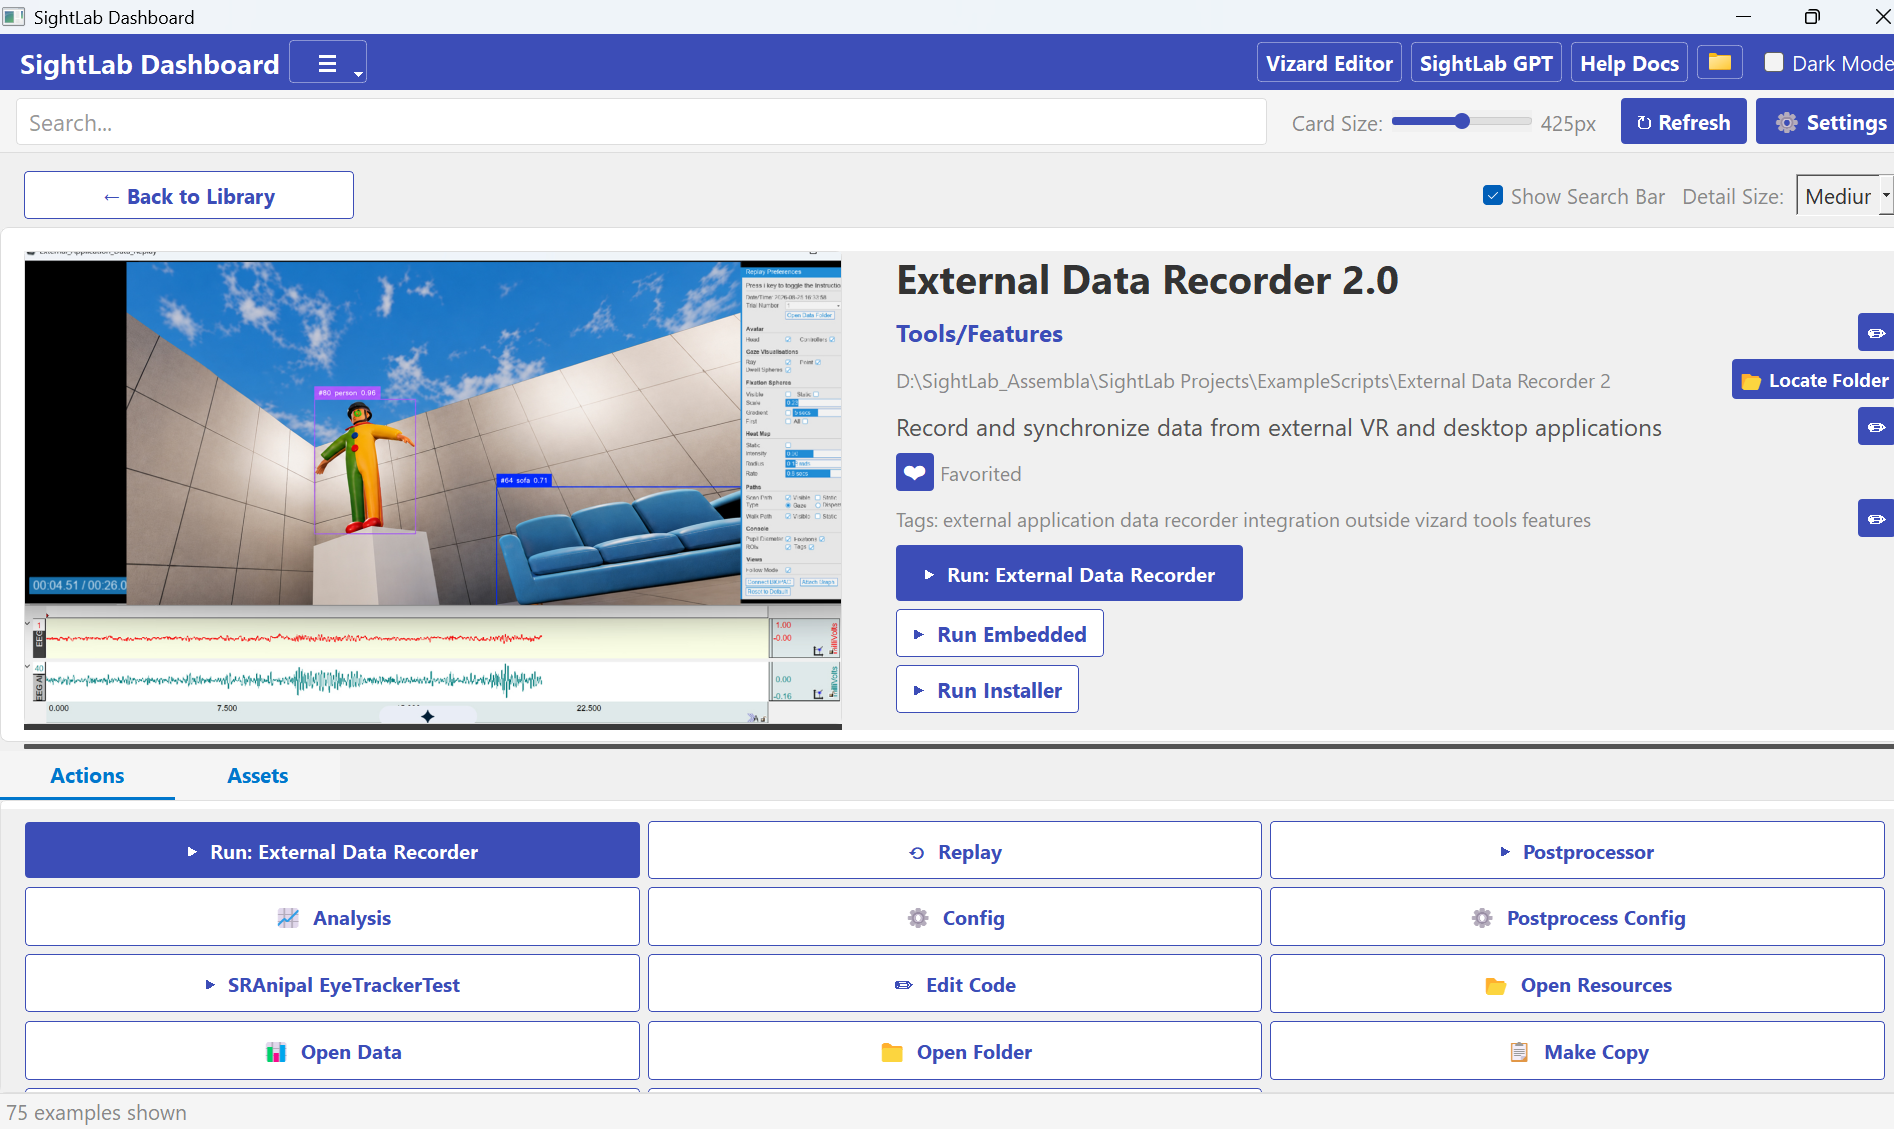Image resolution: width=1894 pixels, height=1129 pixels.
Task: Edit tags using the pencil icon
Action: 1876,518
